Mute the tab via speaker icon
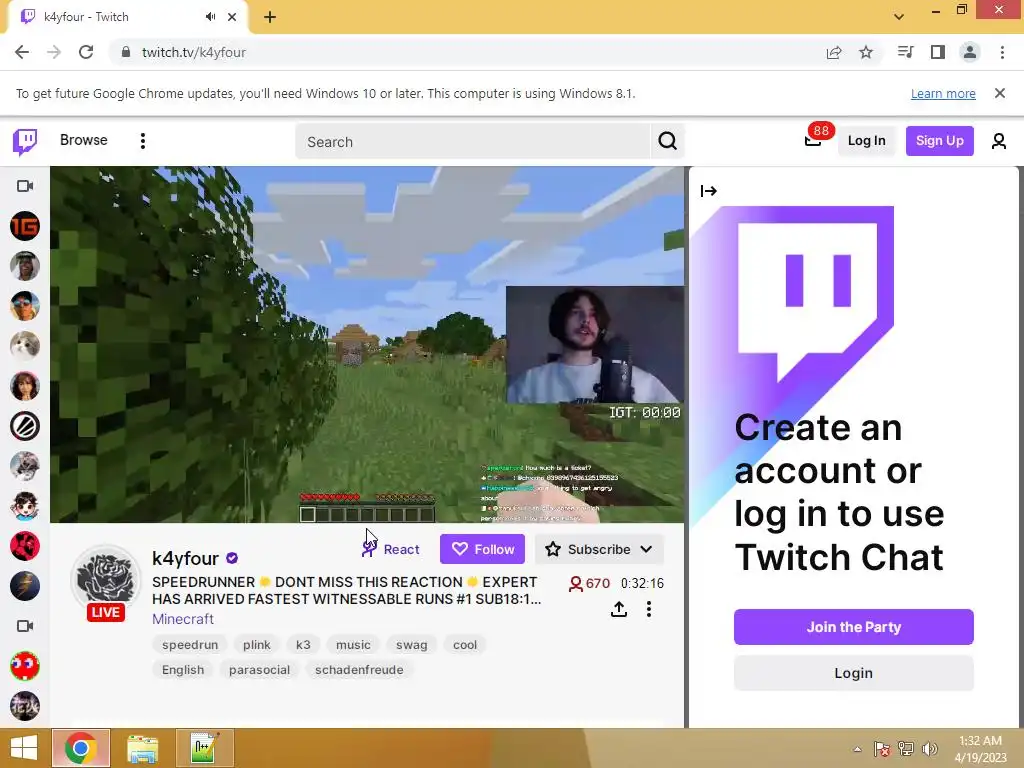1024x768 pixels. pyautogui.click(x=210, y=17)
